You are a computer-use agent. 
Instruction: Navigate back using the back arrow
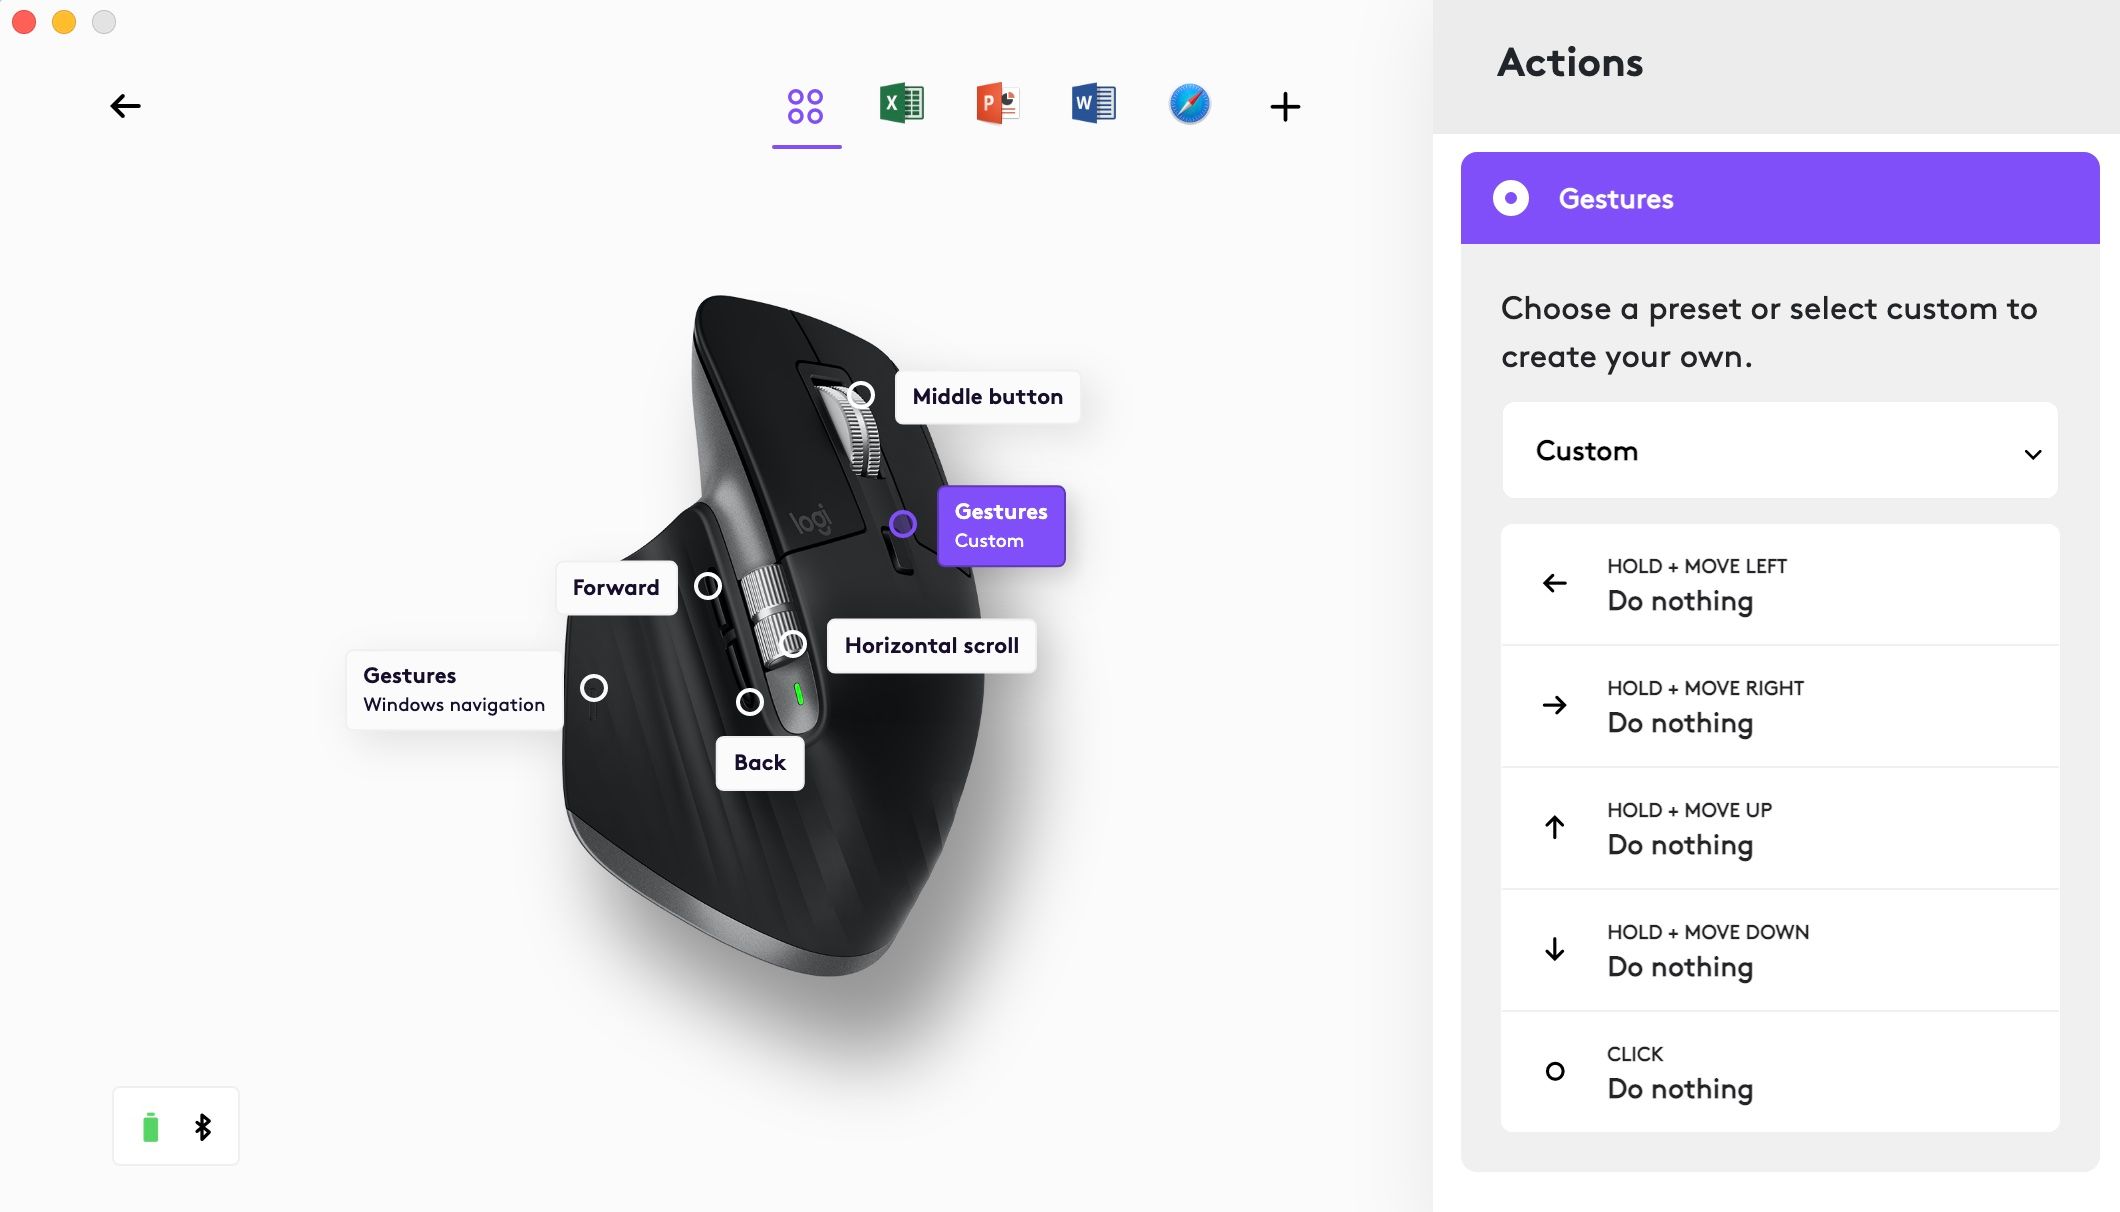tap(125, 105)
